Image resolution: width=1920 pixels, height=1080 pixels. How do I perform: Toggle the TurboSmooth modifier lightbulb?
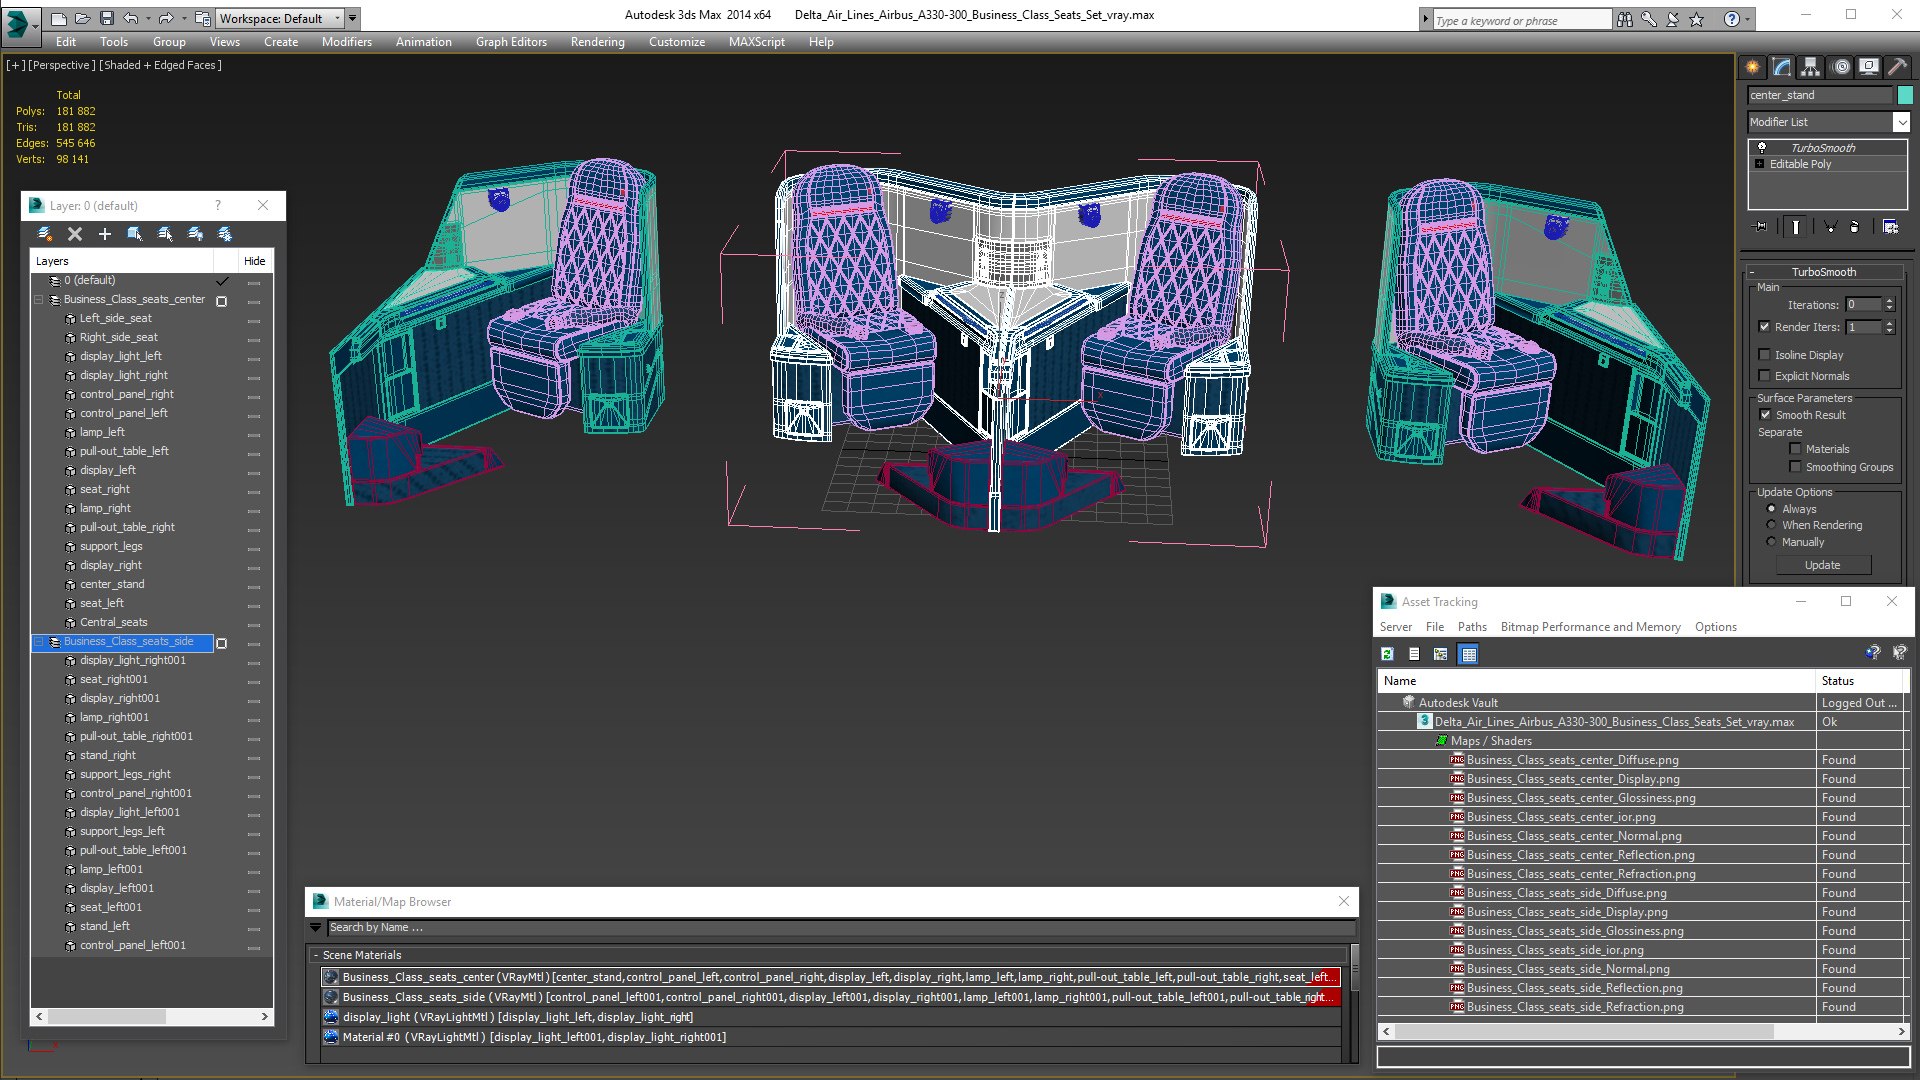(1762, 148)
